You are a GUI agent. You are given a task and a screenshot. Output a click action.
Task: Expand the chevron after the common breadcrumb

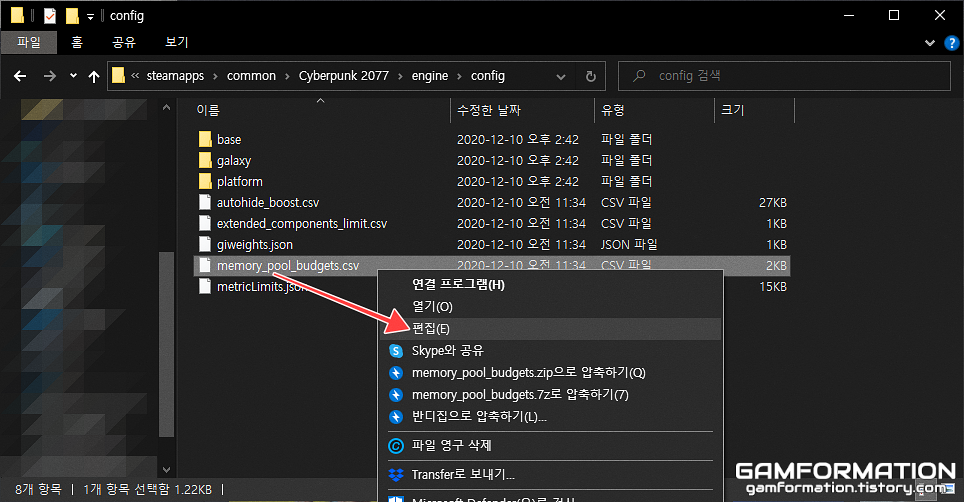[x=287, y=76]
